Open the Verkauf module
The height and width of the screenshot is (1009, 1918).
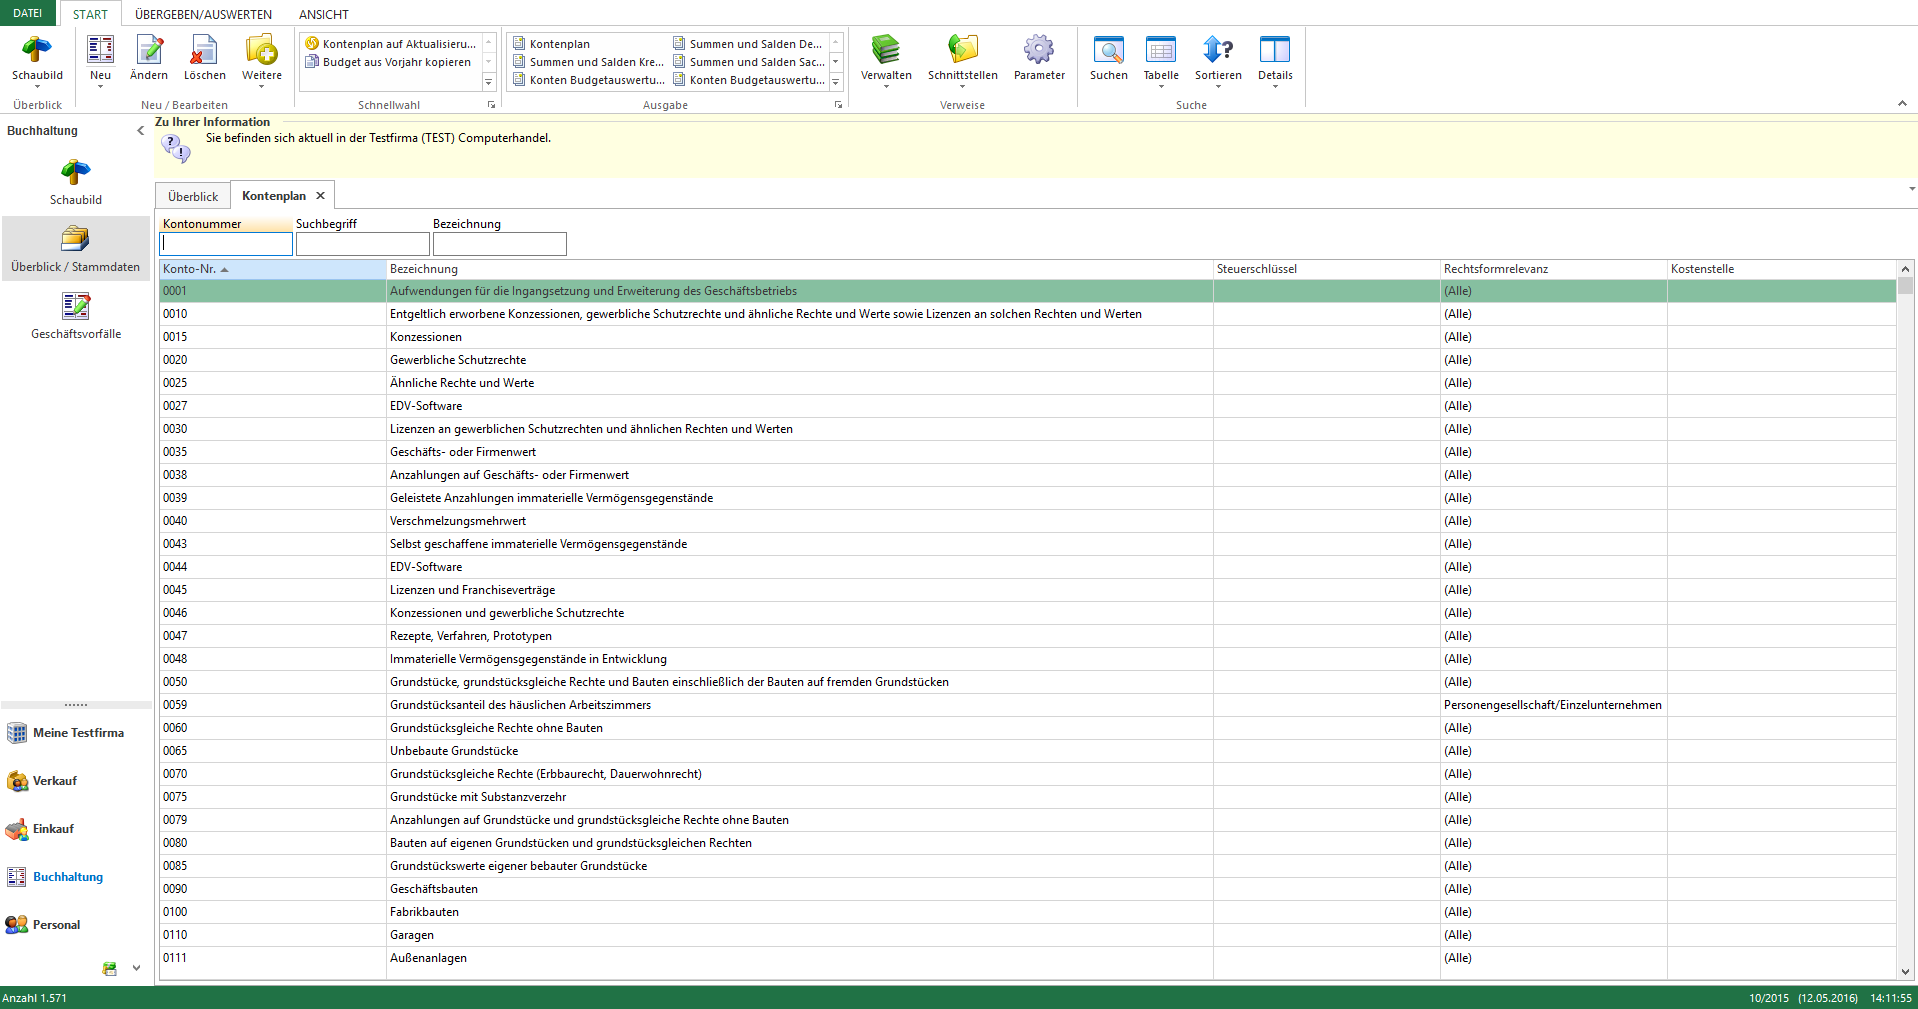point(55,781)
